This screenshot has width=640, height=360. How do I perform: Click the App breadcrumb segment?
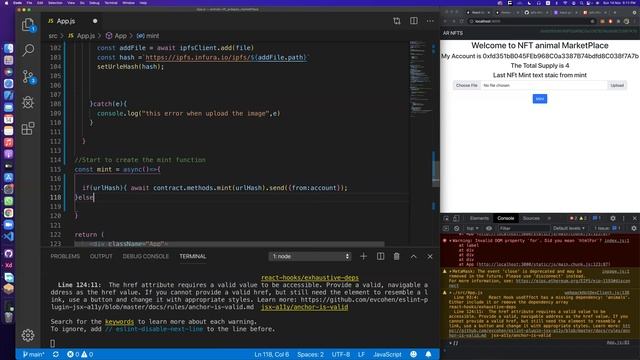(116, 36)
